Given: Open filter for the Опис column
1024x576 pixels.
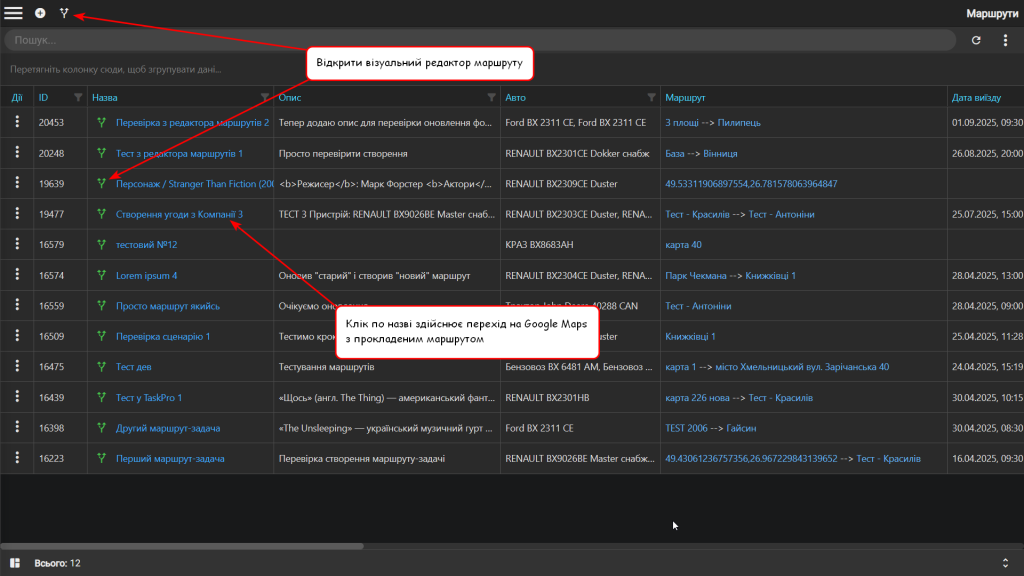Looking at the screenshot, I should (x=491, y=97).
